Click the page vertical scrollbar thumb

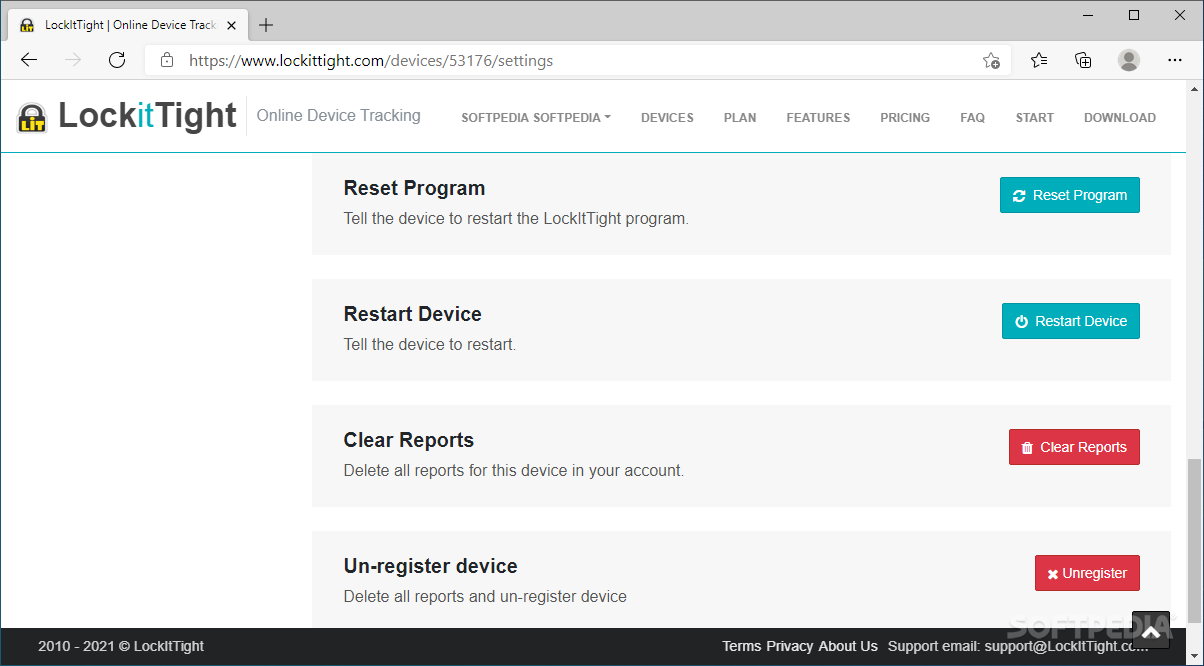point(1194,541)
